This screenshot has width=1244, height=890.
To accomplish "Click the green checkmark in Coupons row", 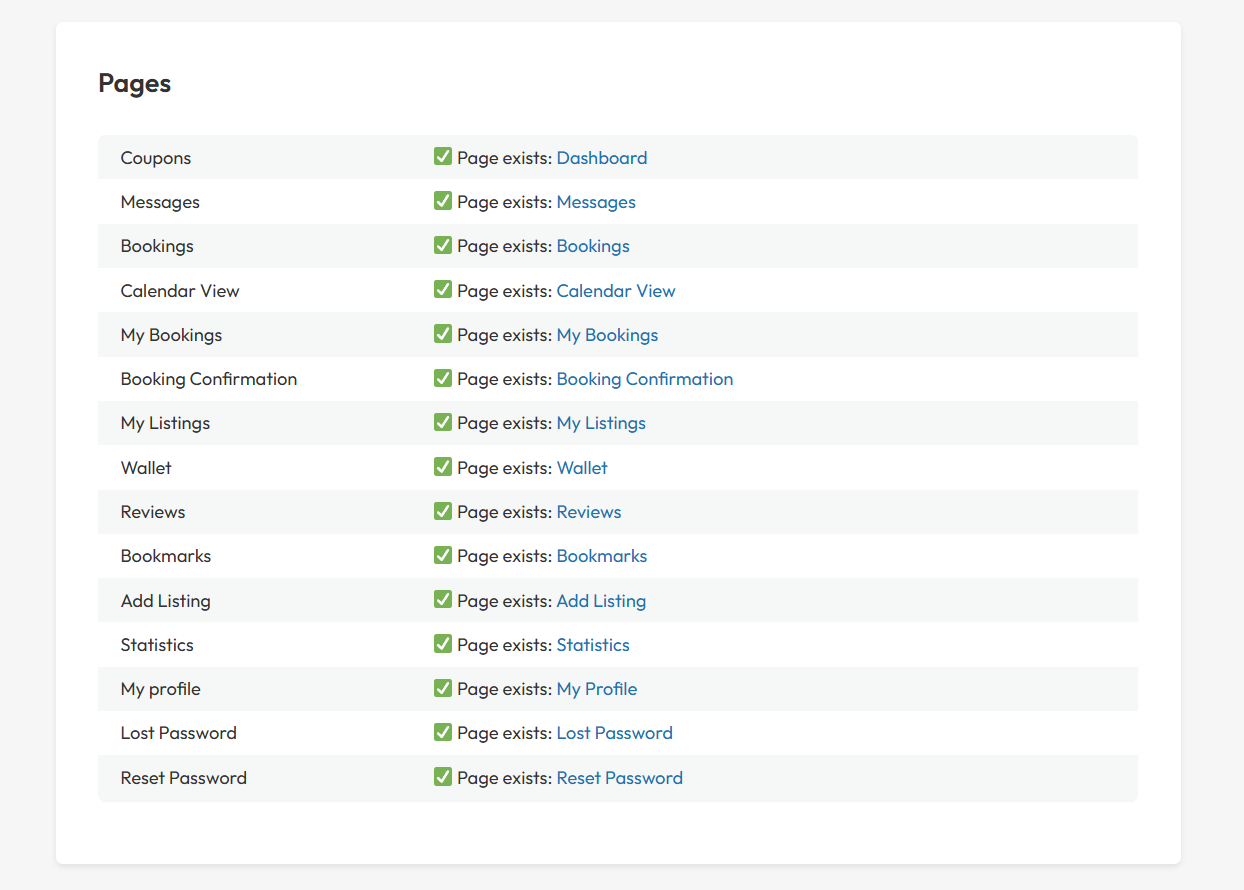I will [443, 157].
